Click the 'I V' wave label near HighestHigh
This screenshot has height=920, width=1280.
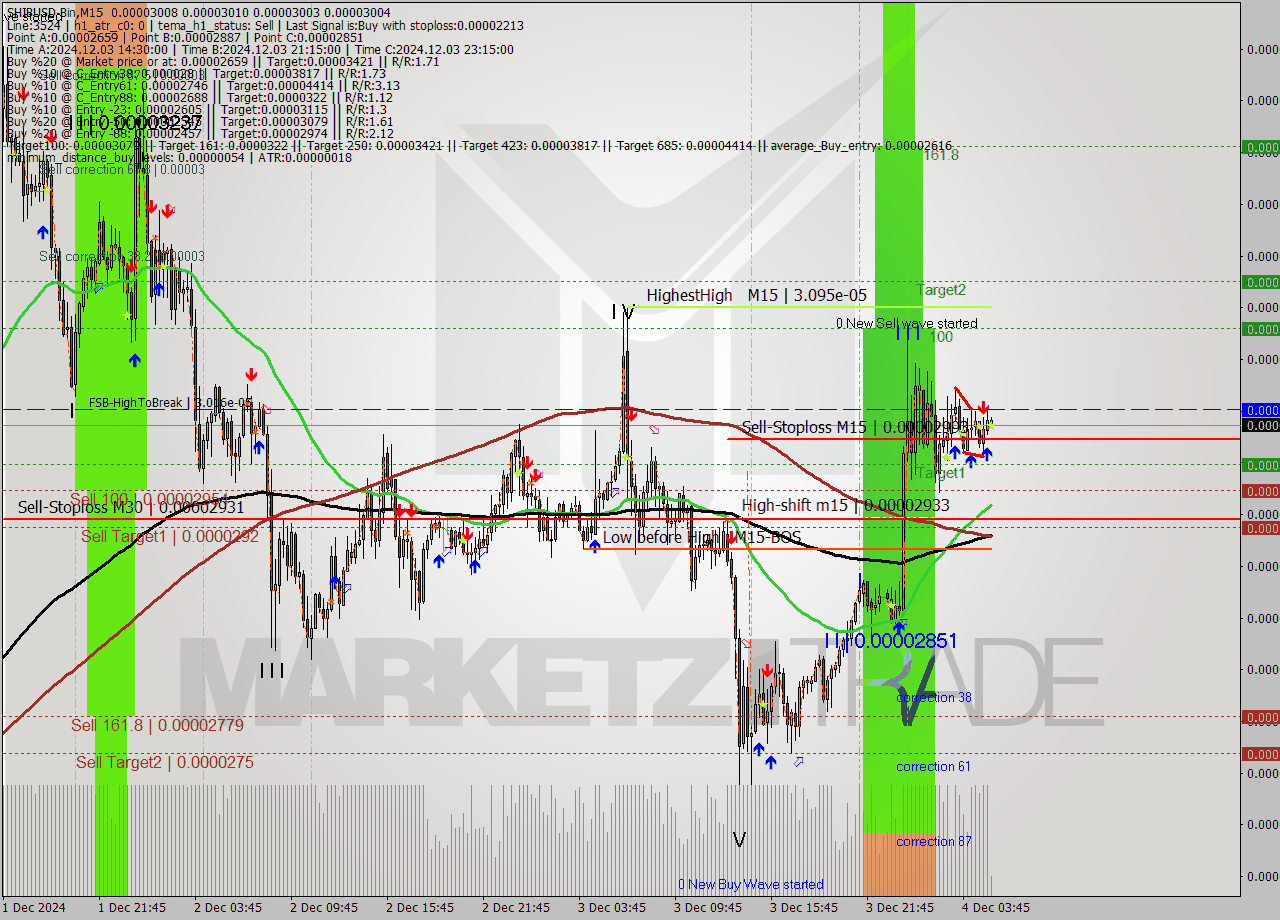pyautogui.click(x=623, y=312)
